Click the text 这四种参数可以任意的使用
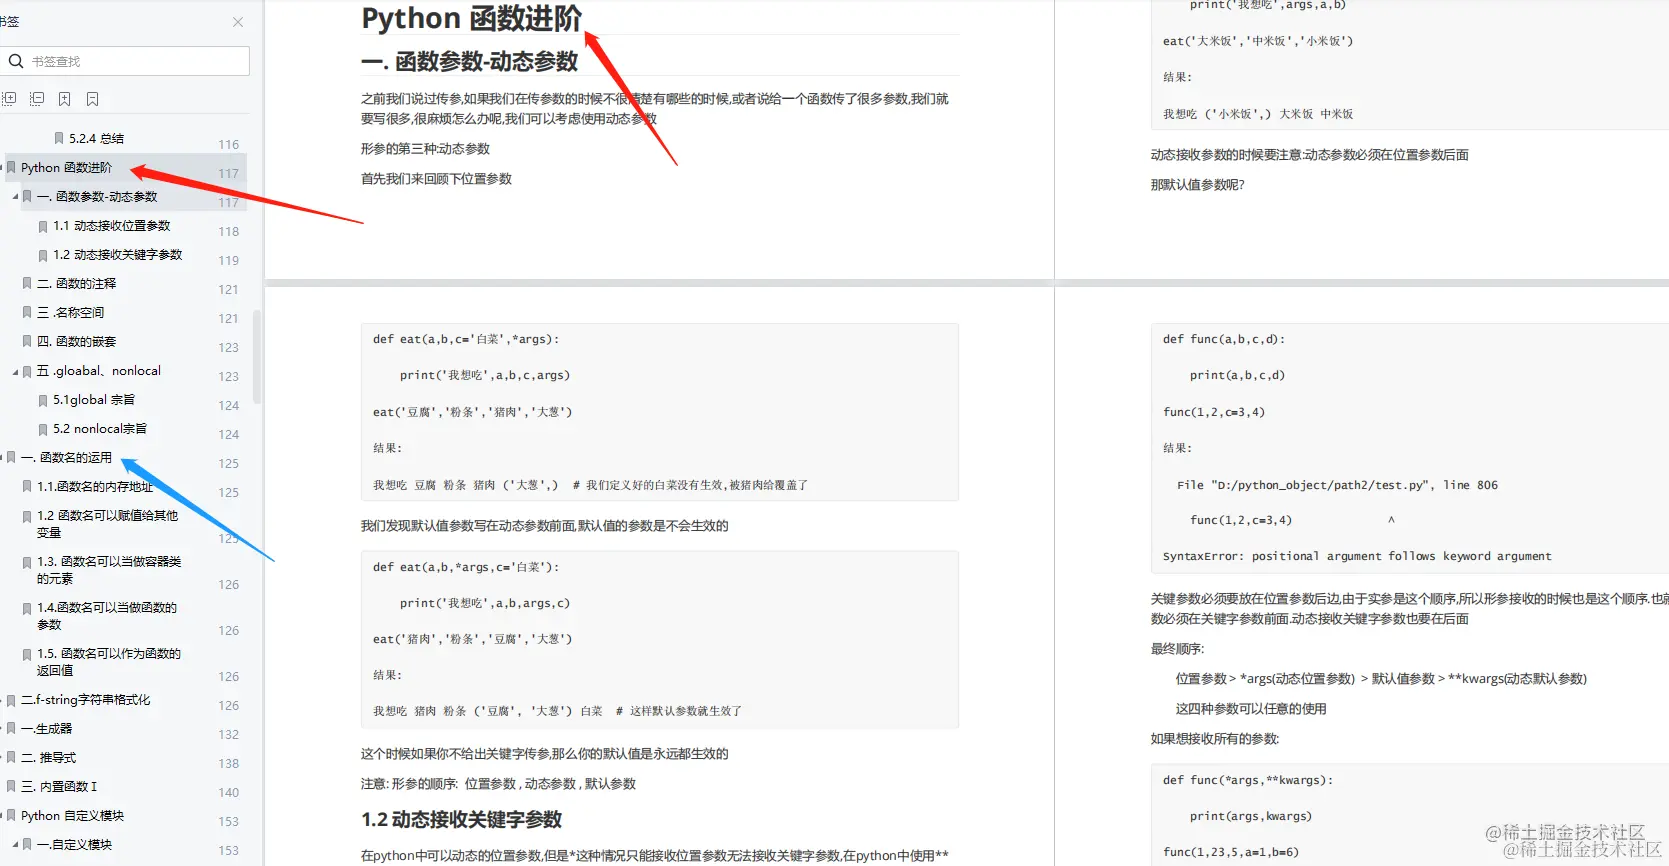 click(1251, 709)
